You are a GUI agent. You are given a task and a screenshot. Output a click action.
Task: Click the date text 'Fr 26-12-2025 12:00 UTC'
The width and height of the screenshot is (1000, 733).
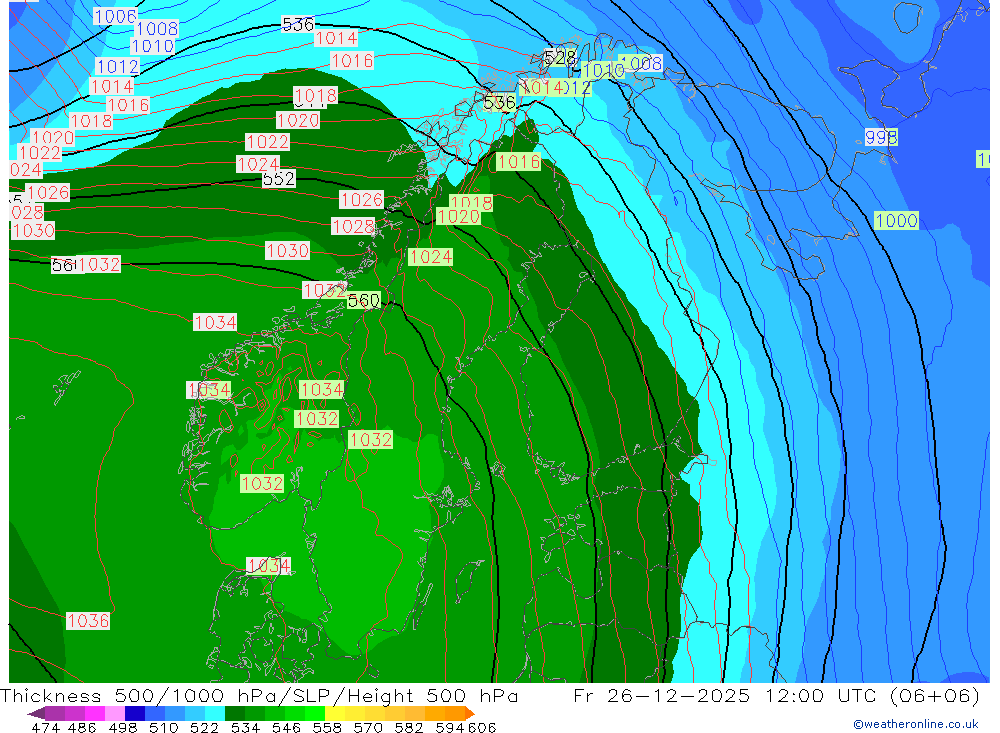(724, 695)
